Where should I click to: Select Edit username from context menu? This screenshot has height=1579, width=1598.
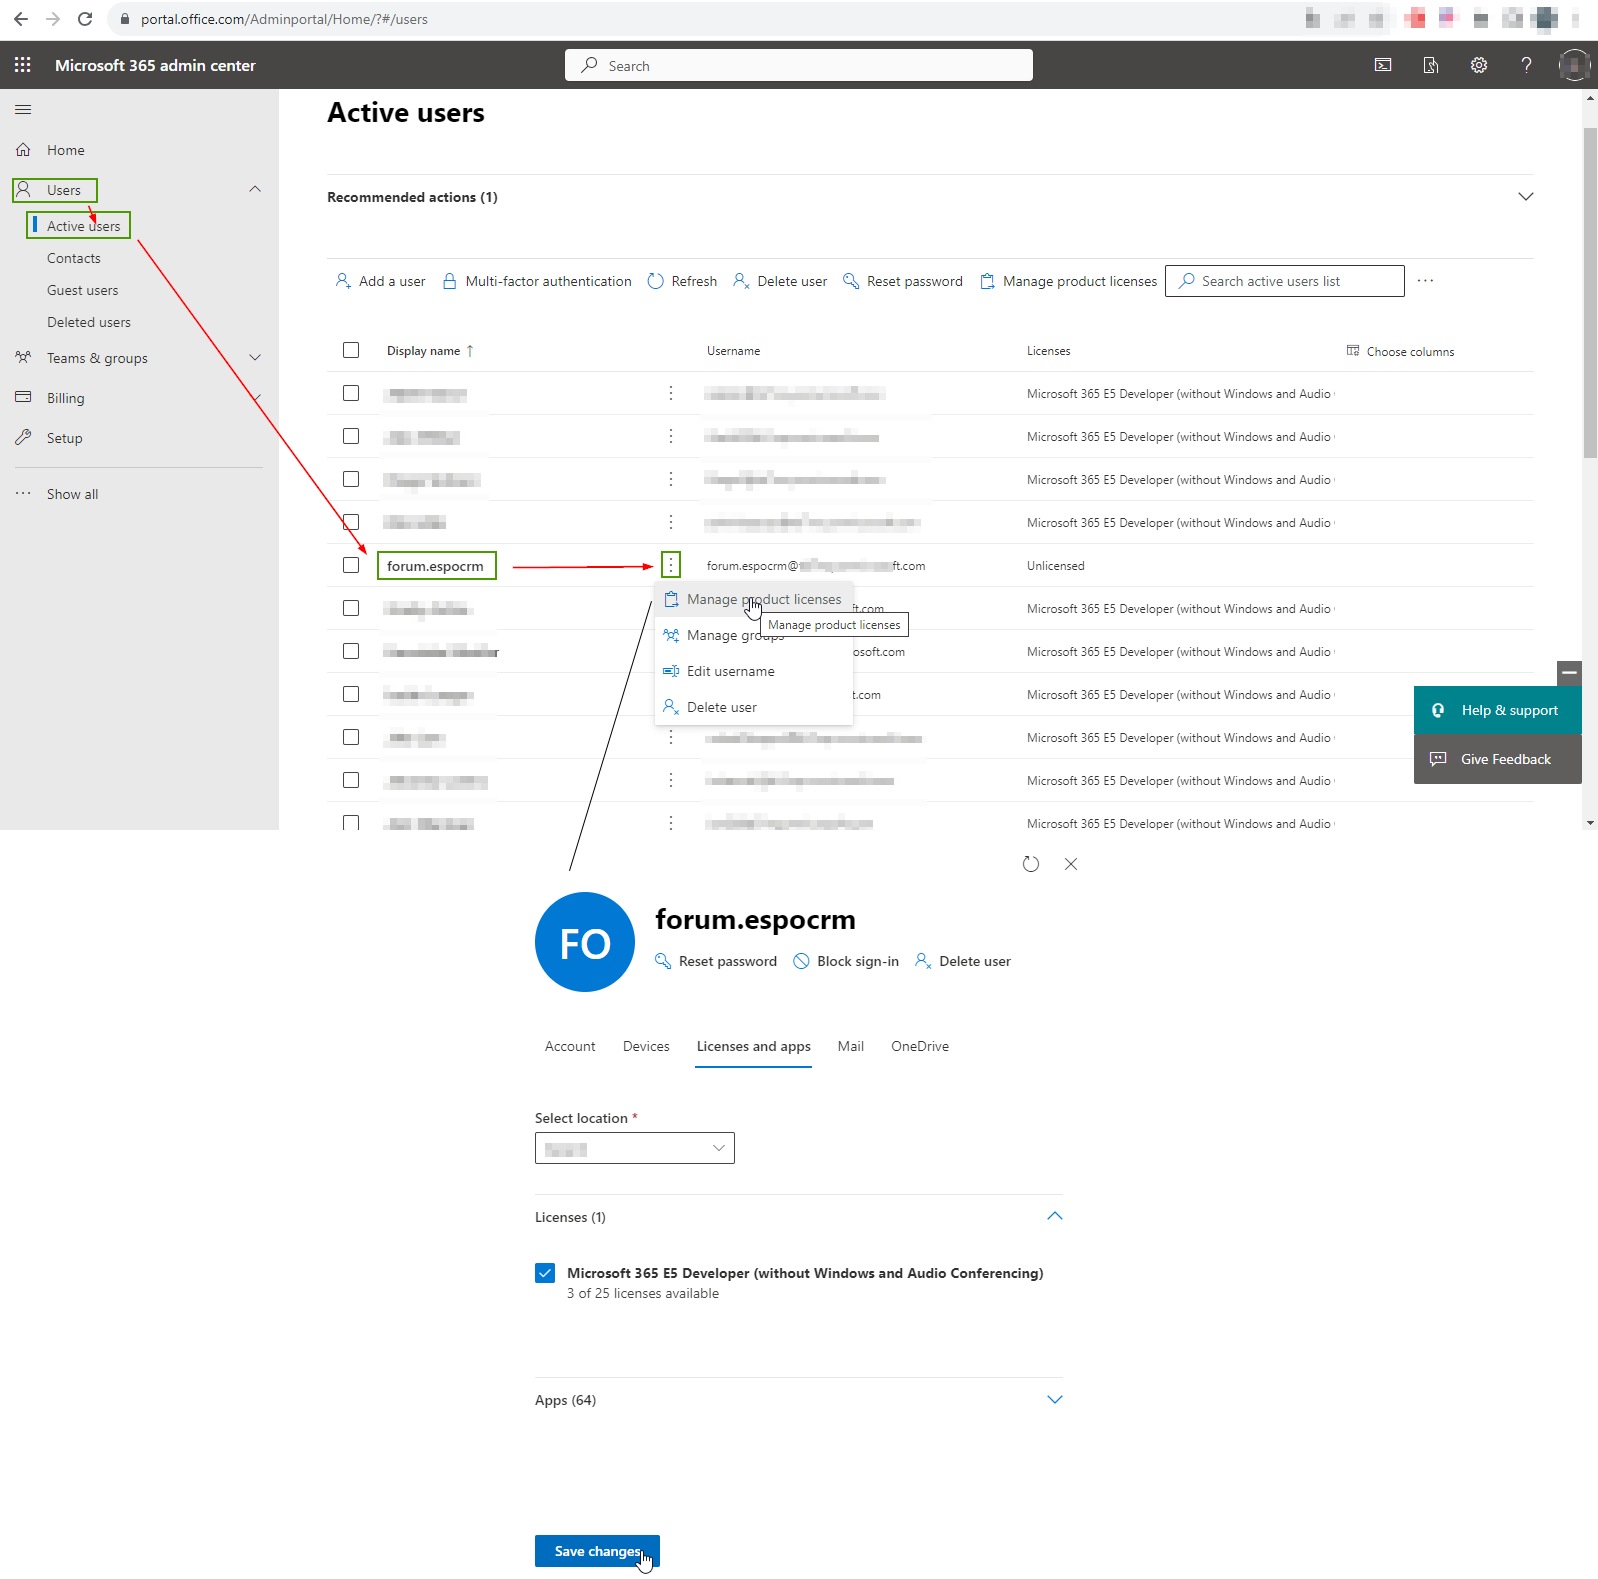(x=753, y=672)
